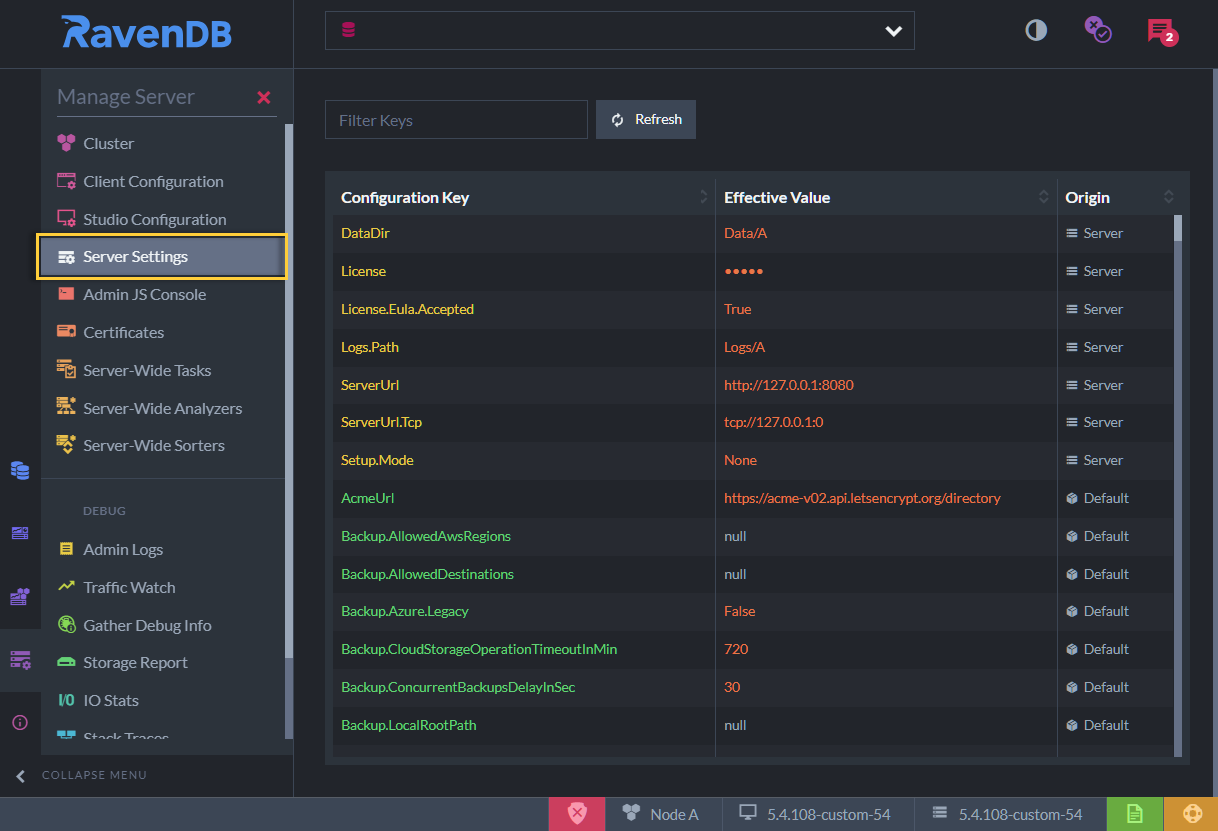Image resolution: width=1218 pixels, height=831 pixels.
Task: Click the server version 5.4.108-custom-54 with stacked-lines icon
Action: tap(1006, 814)
